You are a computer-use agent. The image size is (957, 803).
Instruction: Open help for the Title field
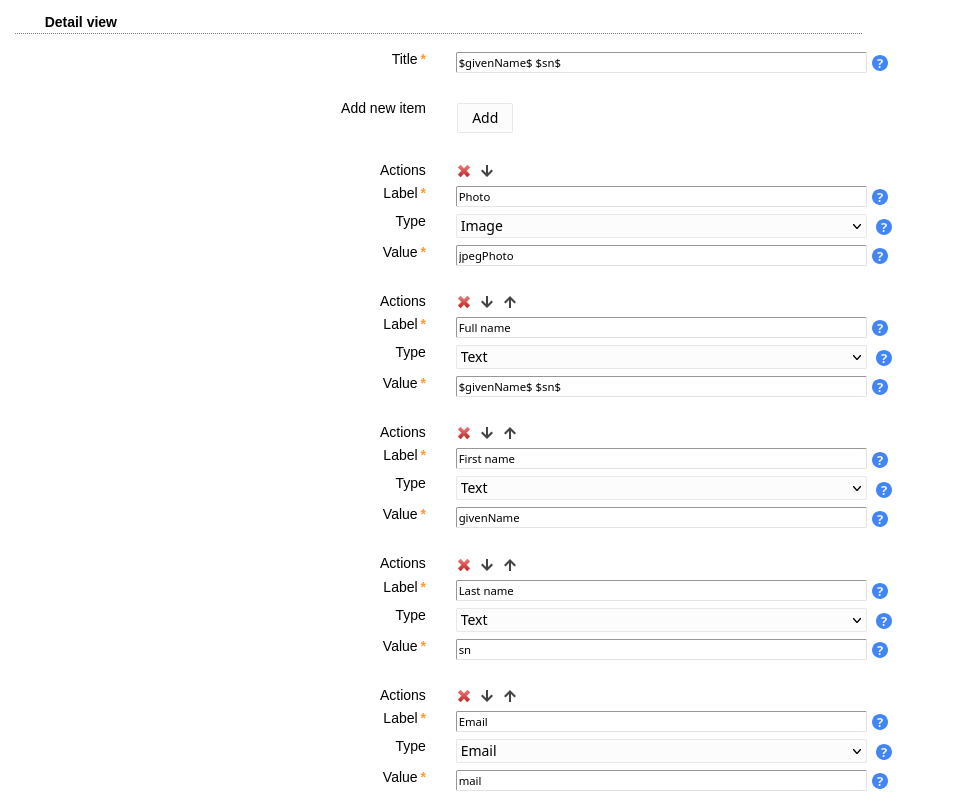click(880, 63)
